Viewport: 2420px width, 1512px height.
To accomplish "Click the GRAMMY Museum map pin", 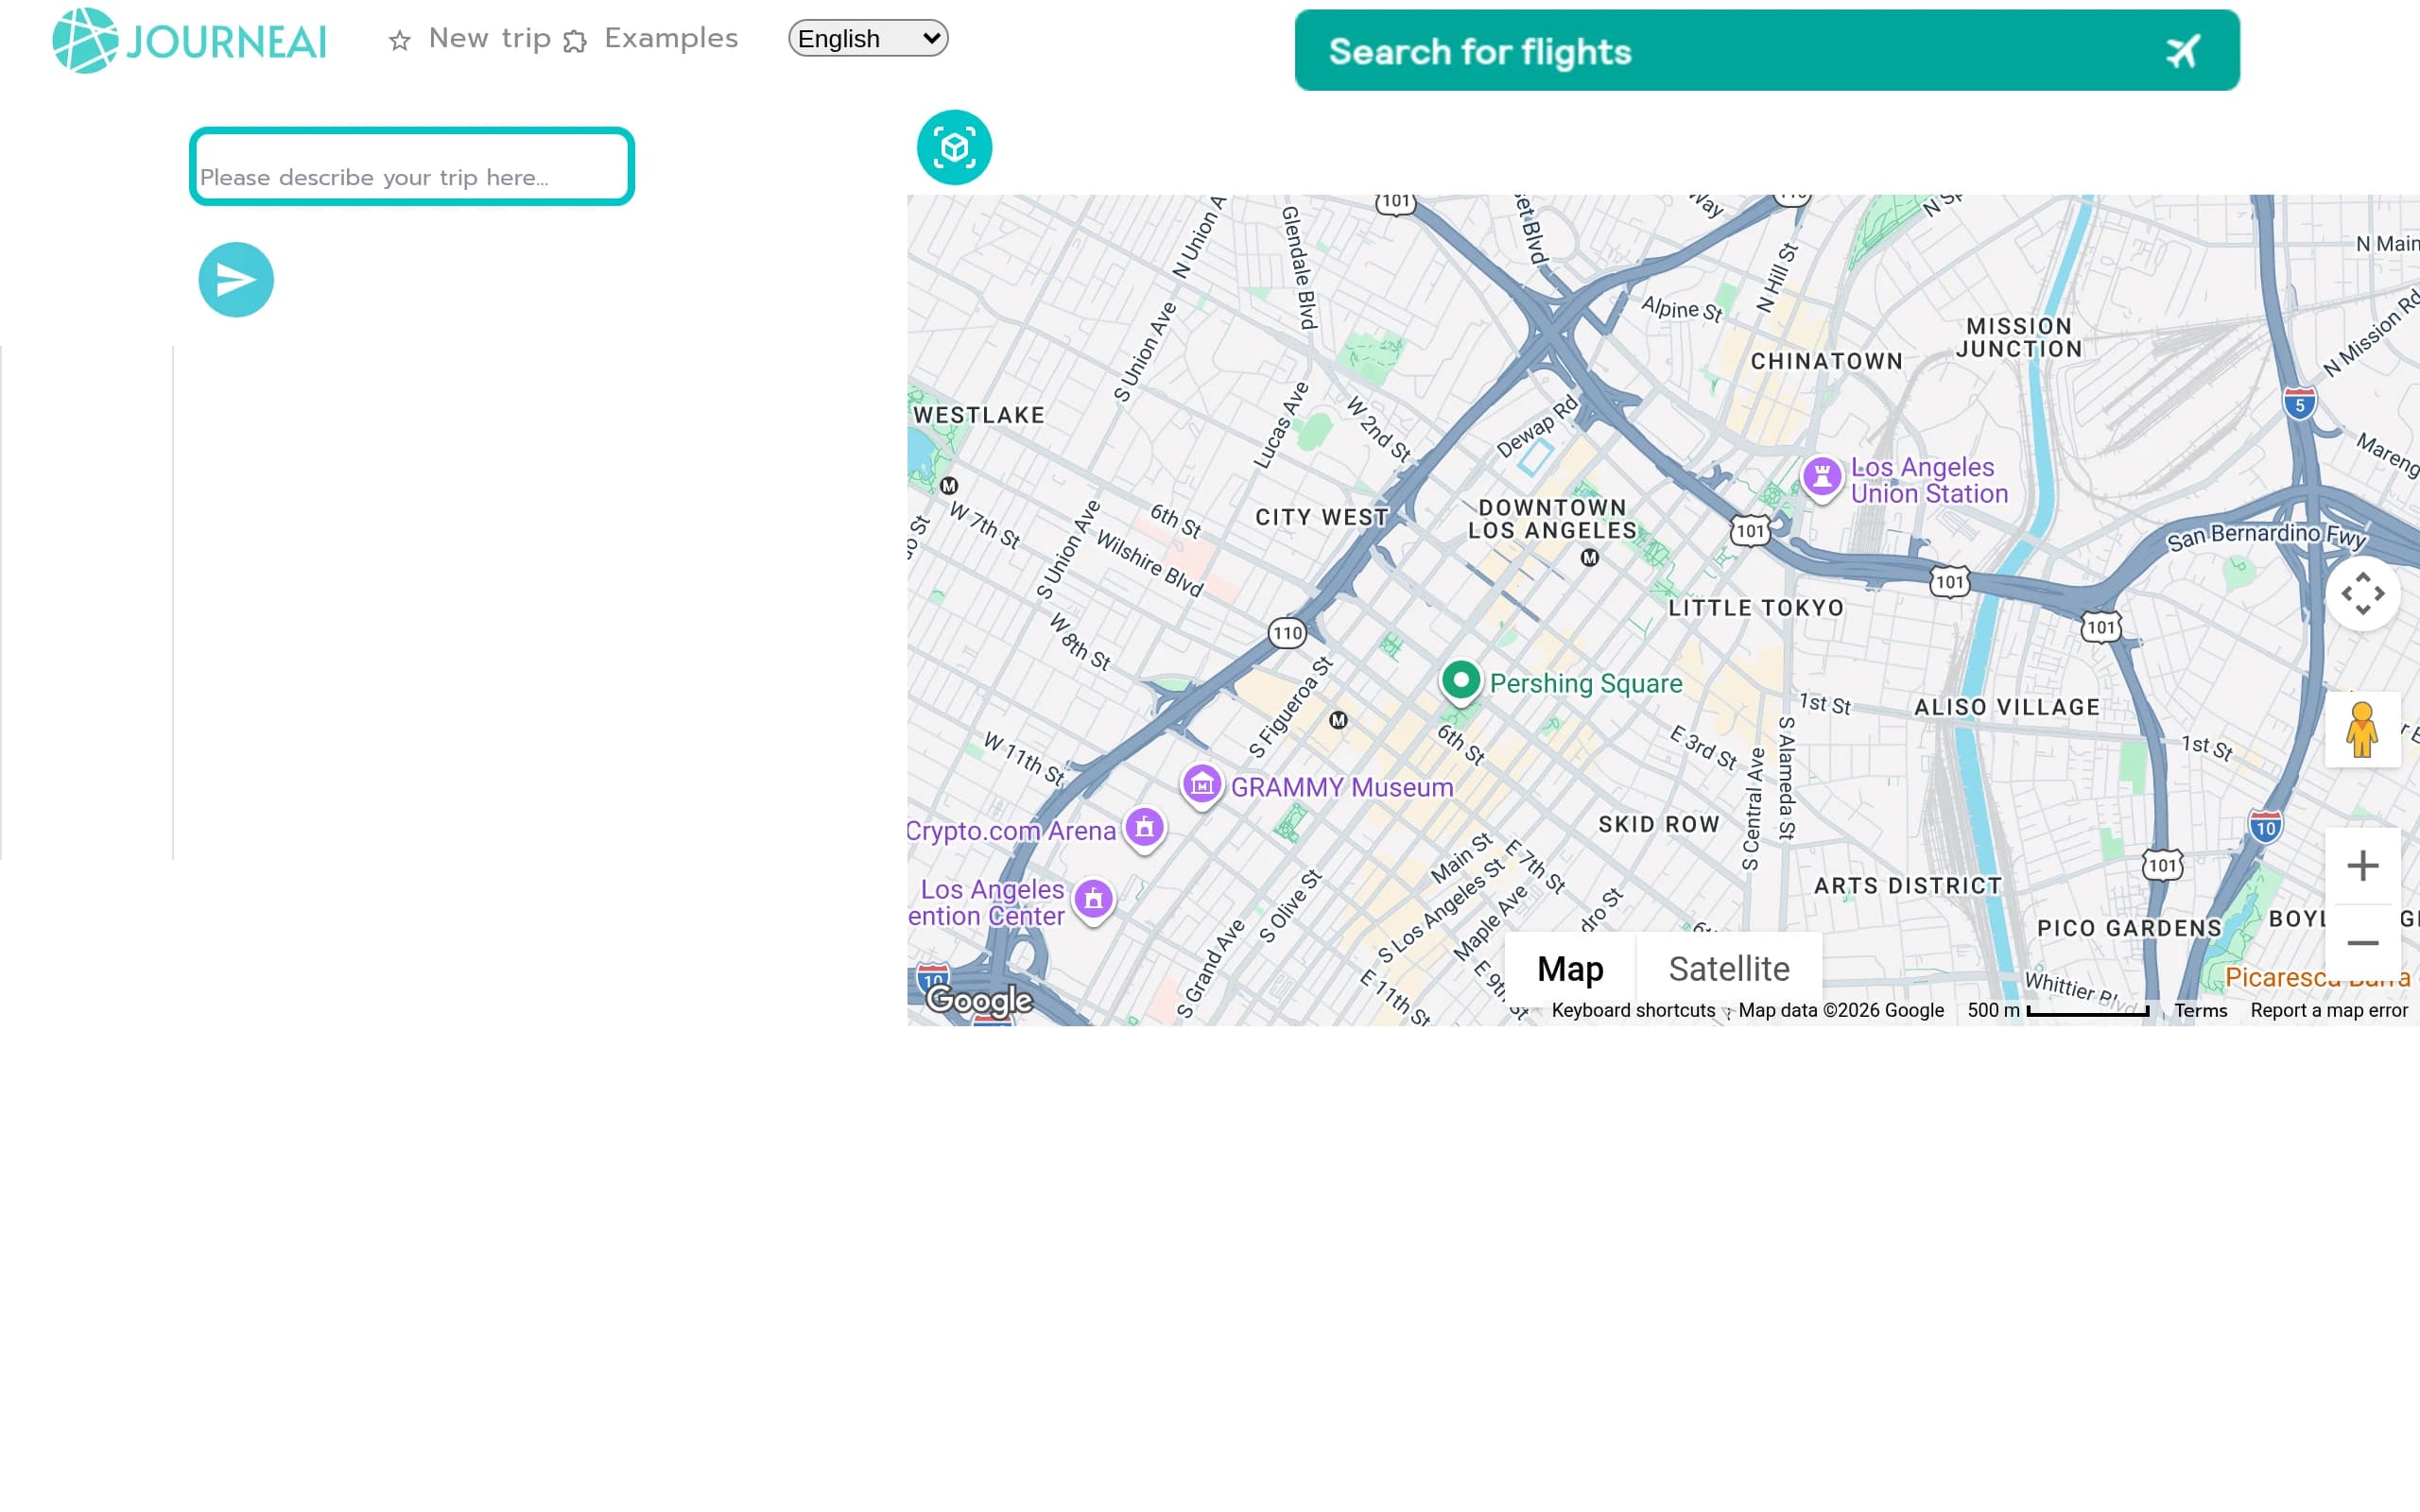I will (x=1202, y=786).
